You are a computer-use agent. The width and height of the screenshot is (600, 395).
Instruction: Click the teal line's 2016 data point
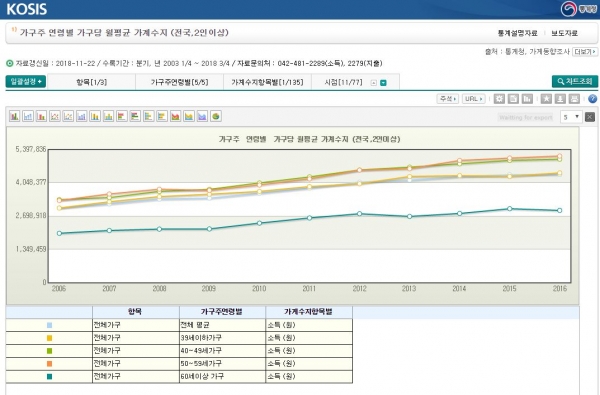[559, 211]
